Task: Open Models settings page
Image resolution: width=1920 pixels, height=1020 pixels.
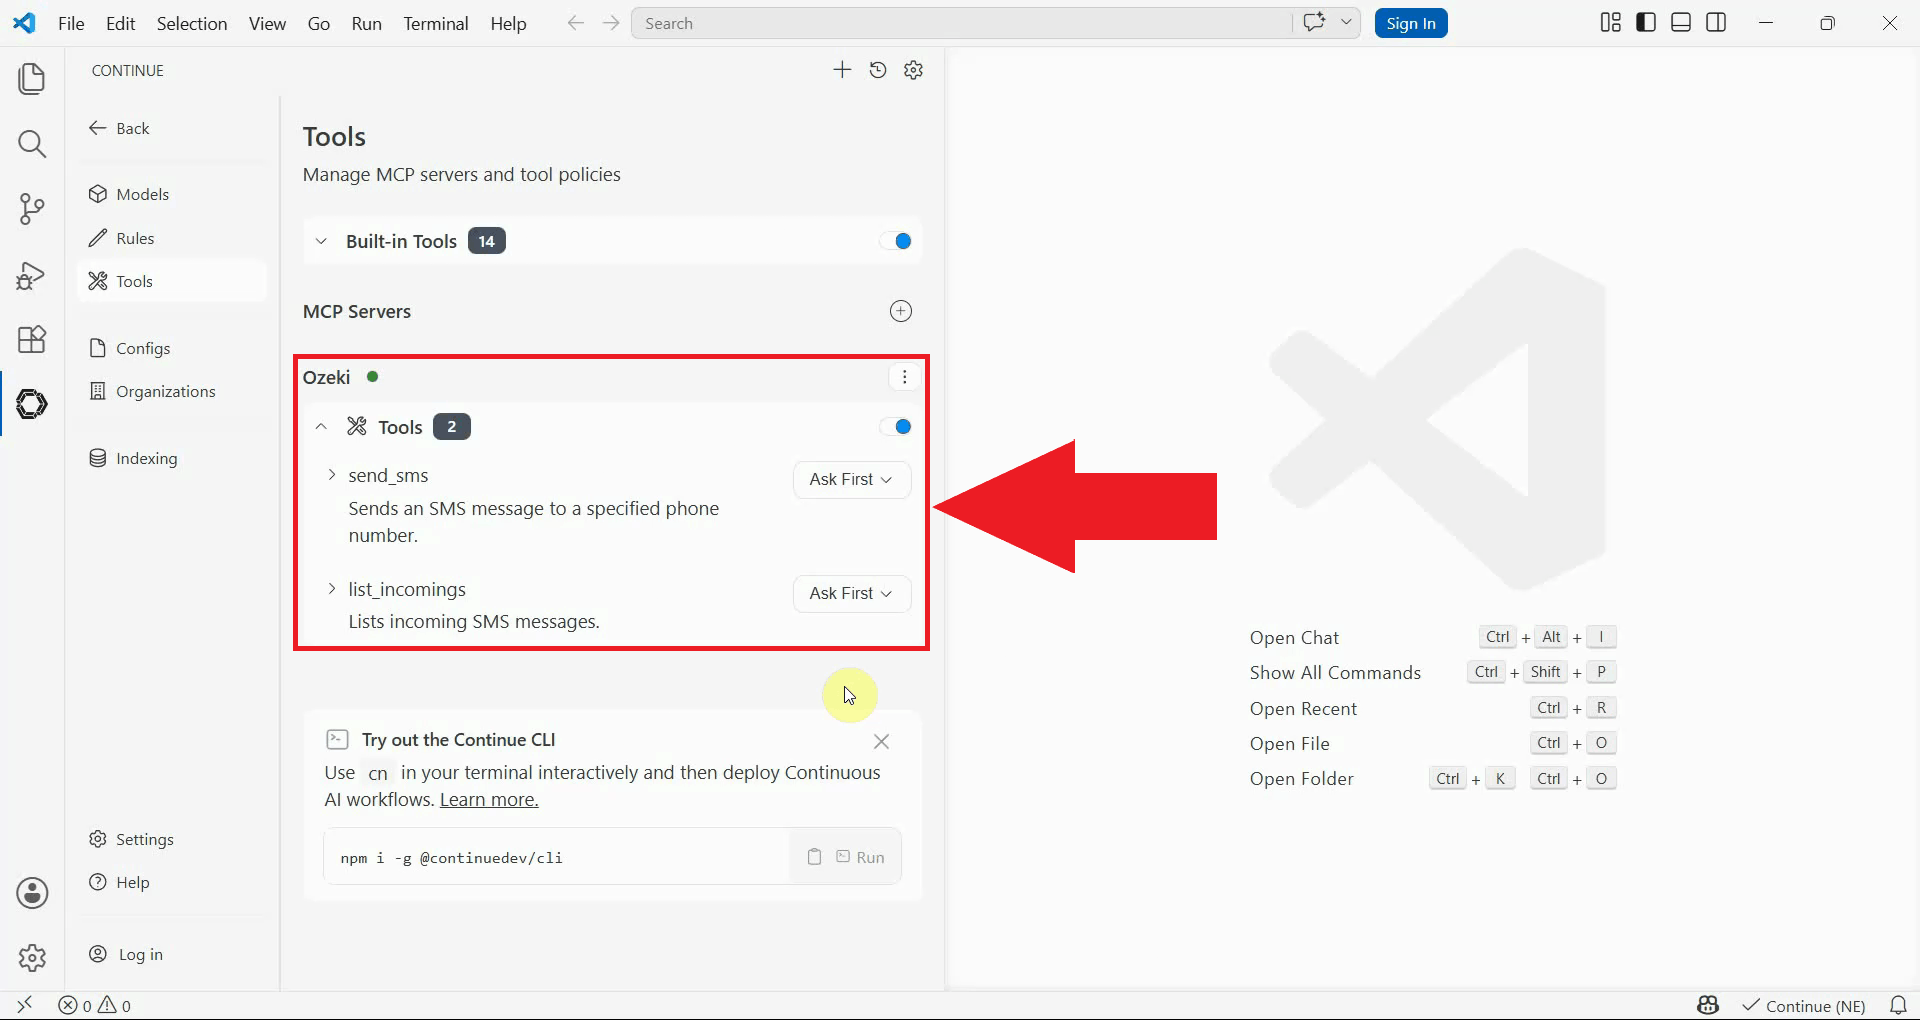Action: tap(172, 194)
